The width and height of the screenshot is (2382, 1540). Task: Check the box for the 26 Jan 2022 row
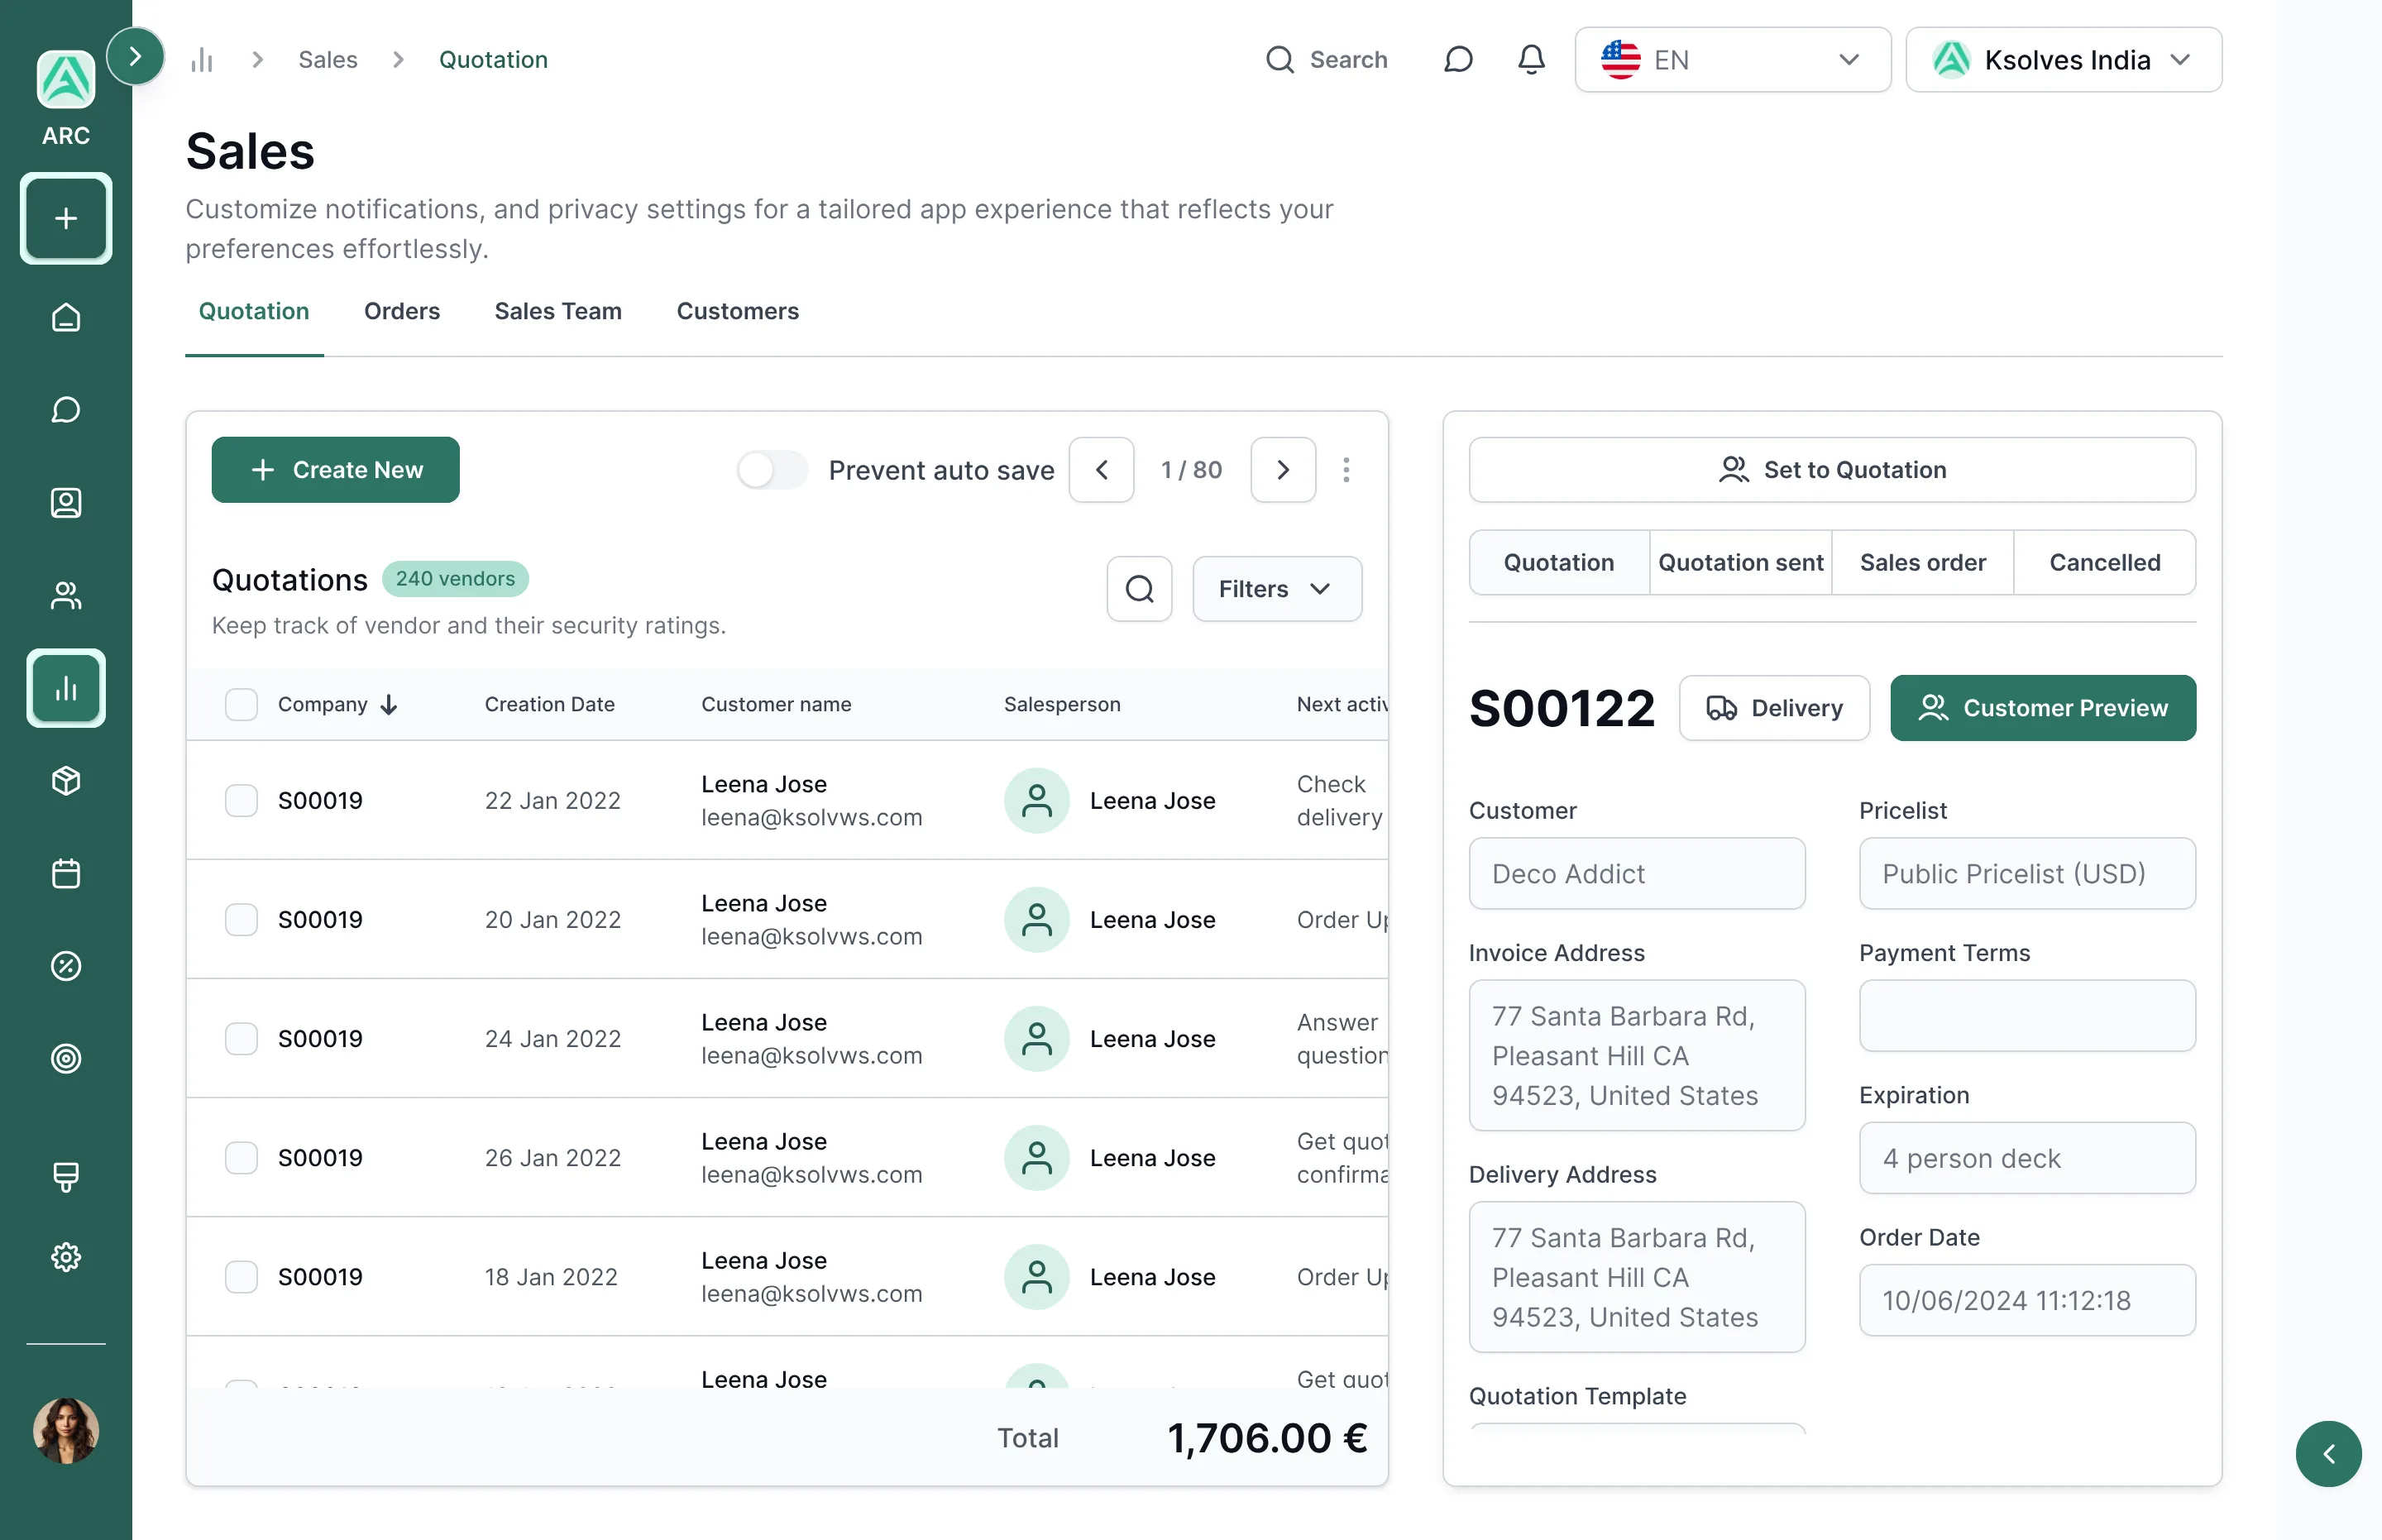coord(241,1157)
